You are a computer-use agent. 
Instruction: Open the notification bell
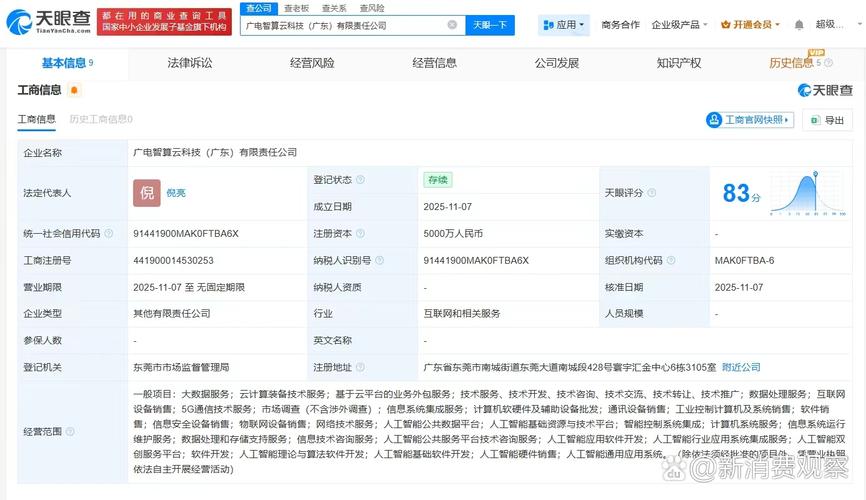(799, 25)
